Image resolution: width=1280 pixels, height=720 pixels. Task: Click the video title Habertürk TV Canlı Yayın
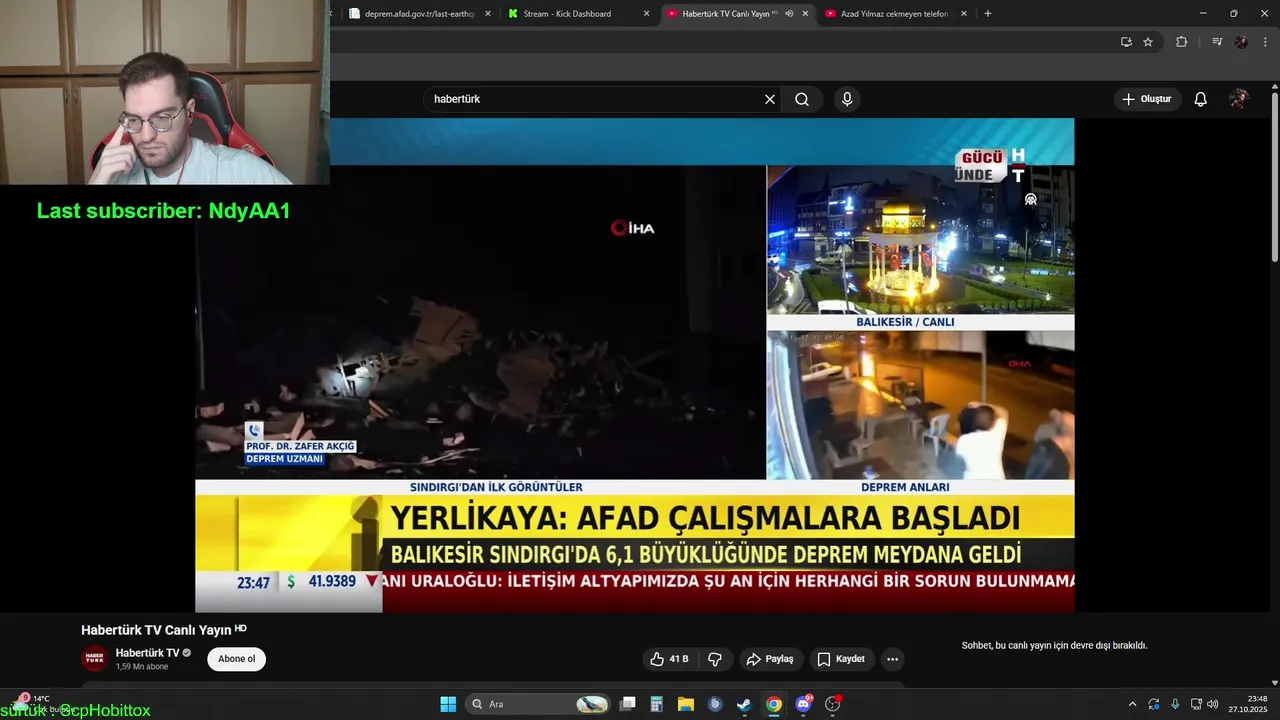pyautogui.click(x=156, y=630)
